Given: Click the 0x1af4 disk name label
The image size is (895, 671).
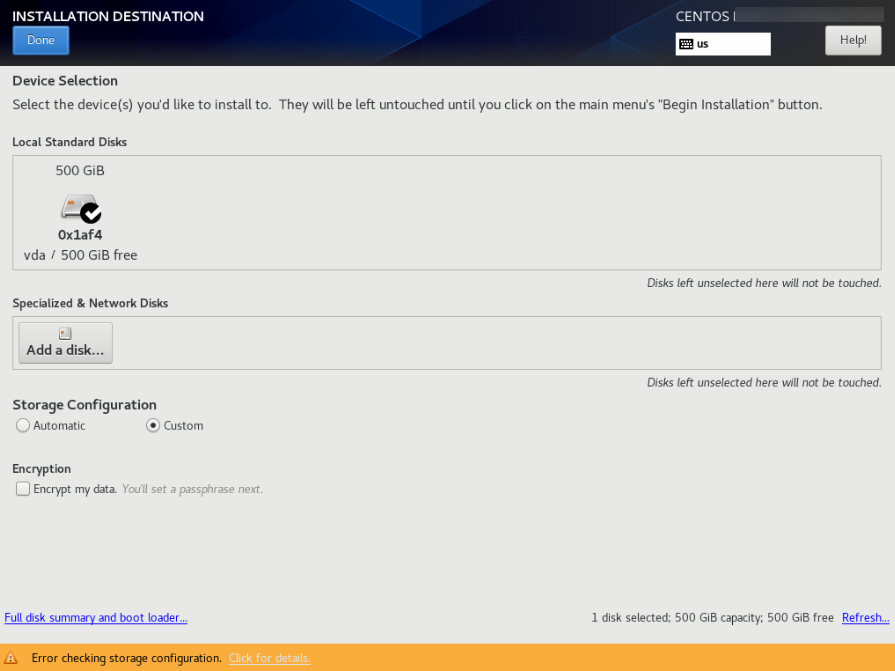Looking at the screenshot, I should tap(80, 235).
